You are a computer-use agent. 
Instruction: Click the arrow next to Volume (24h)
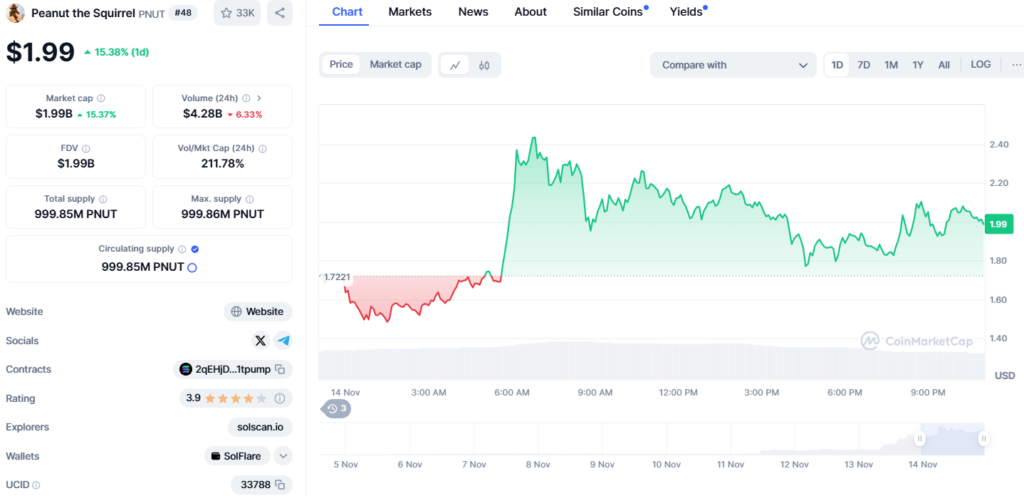[x=259, y=99]
